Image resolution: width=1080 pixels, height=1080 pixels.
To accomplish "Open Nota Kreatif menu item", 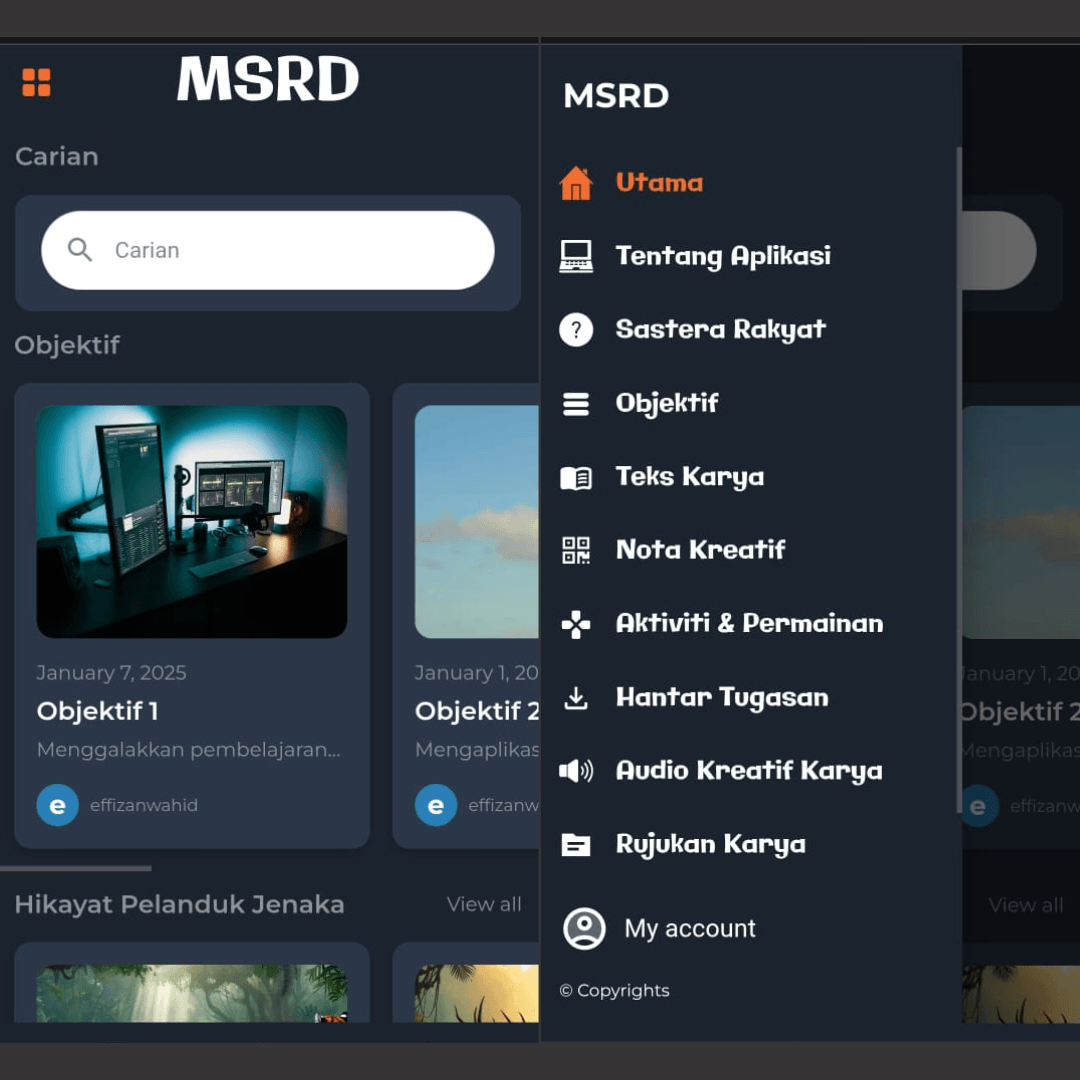I will (x=700, y=550).
